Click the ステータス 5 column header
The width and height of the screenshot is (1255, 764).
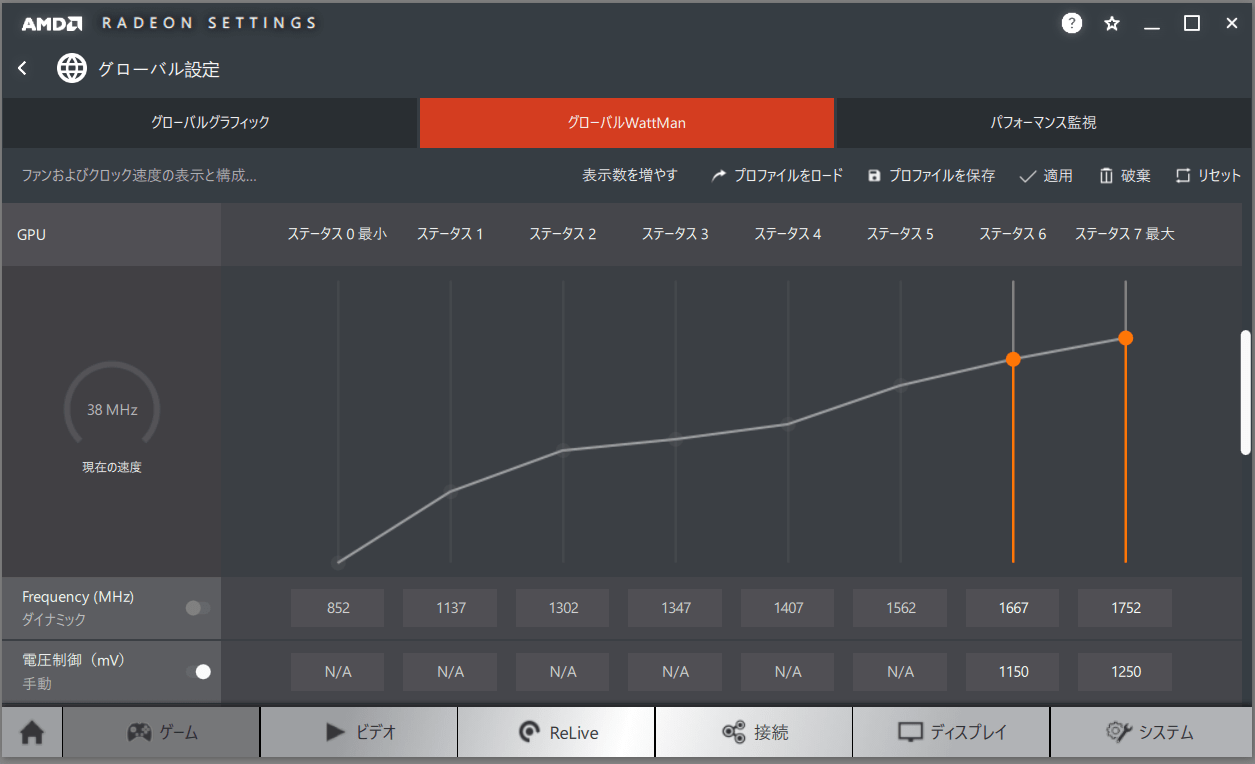tap(901, 234)
